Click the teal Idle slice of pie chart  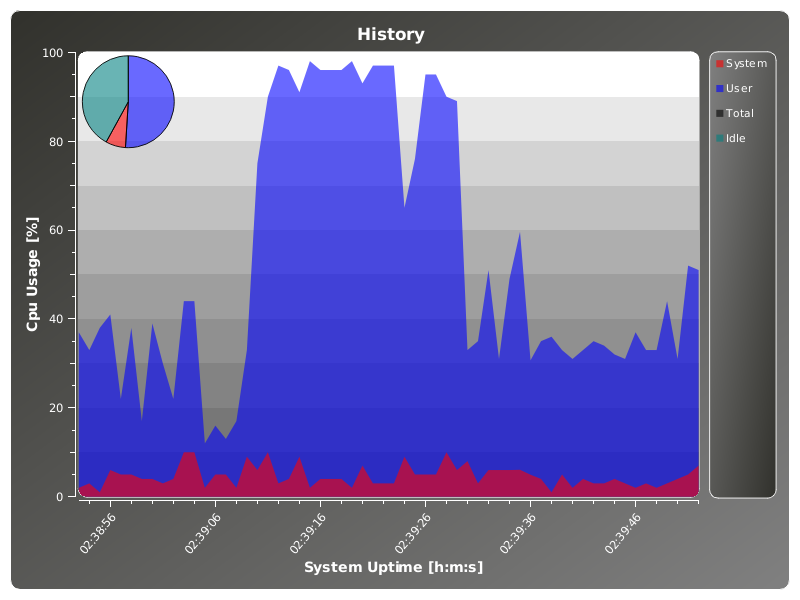tap(104, 93)
